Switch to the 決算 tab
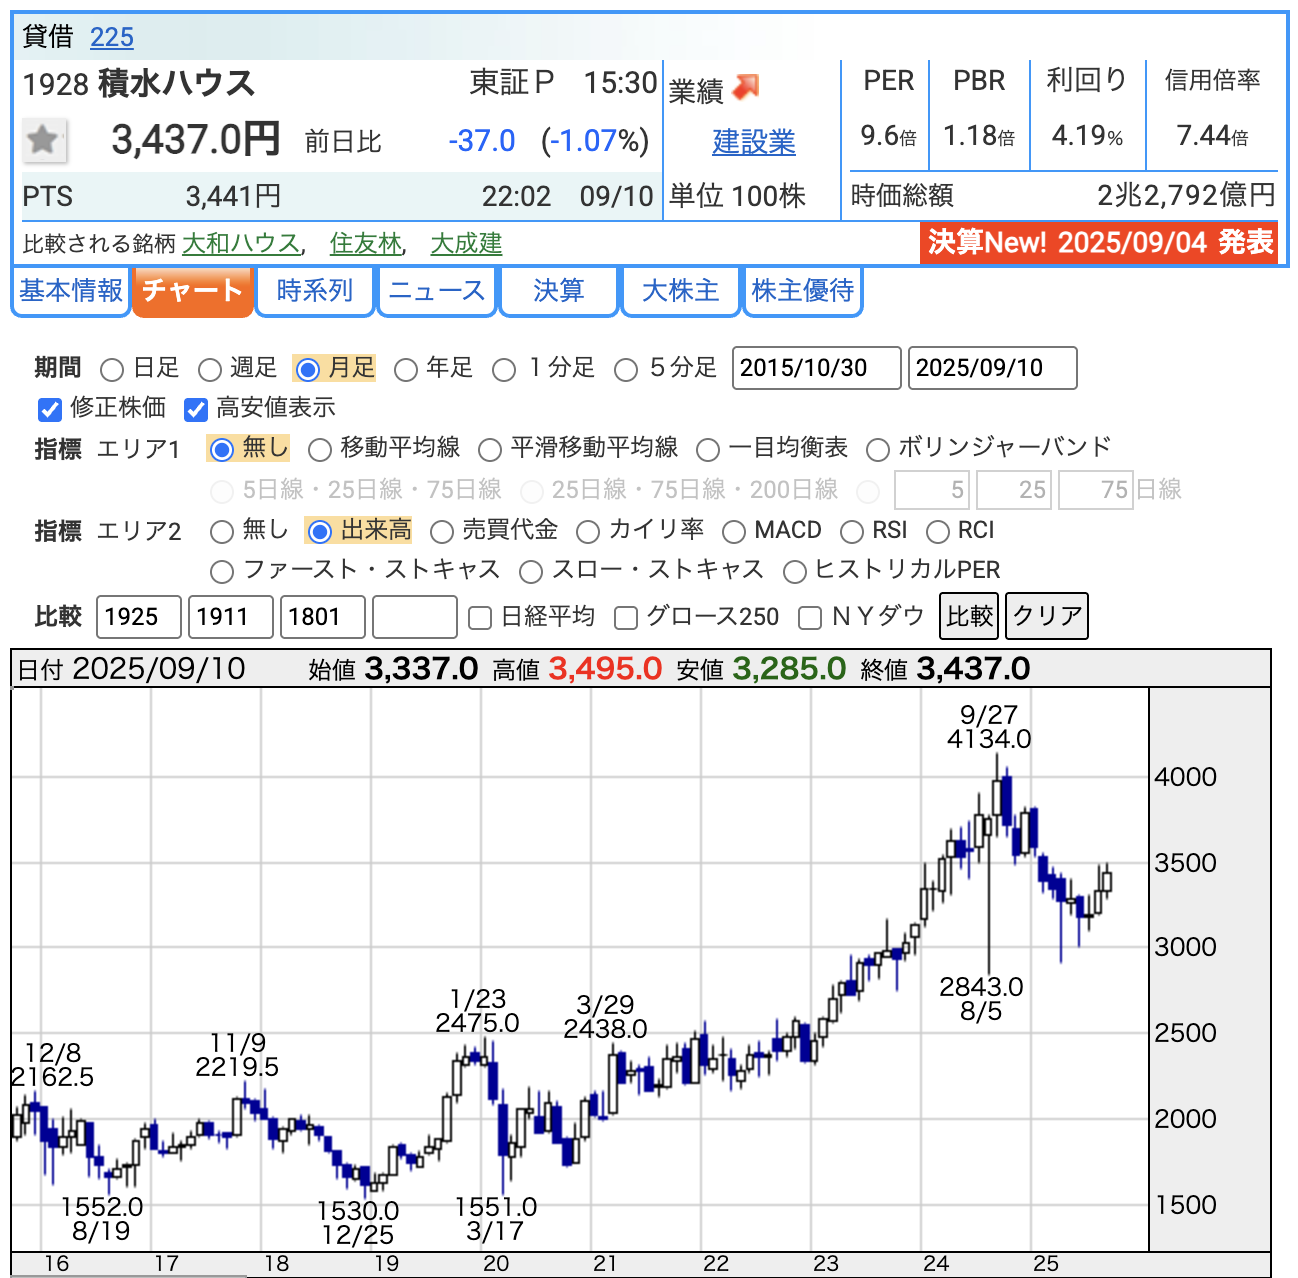 pyautogui.click(x=559, y=291)
